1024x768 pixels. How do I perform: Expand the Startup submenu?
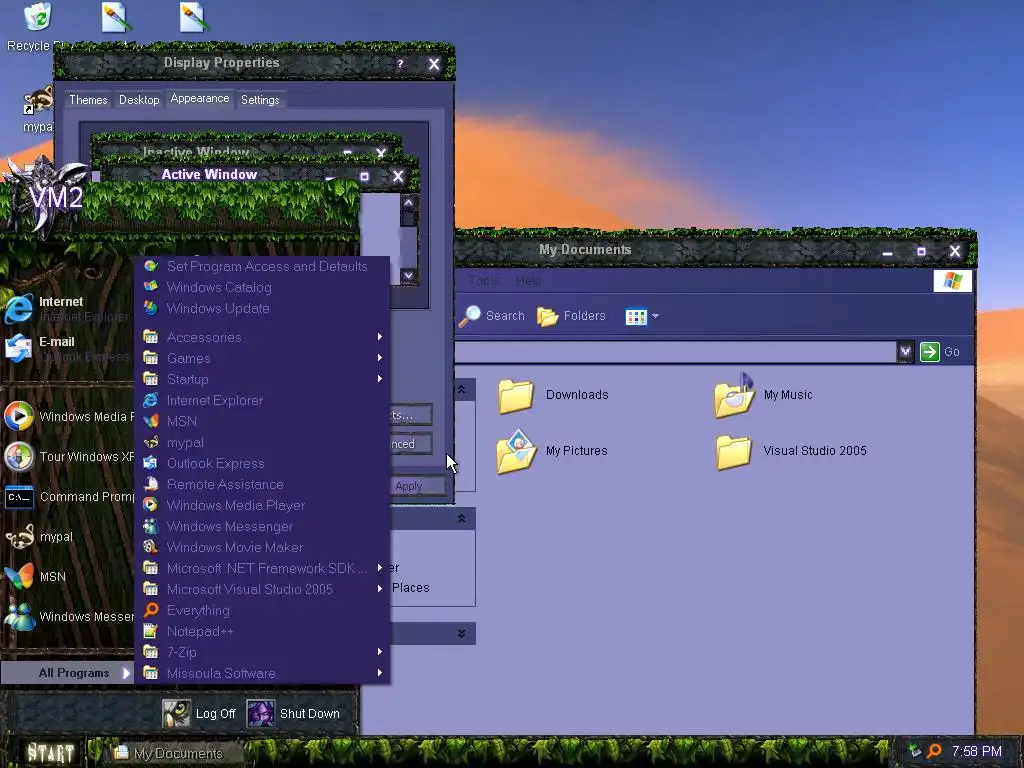tap(262, 379)
